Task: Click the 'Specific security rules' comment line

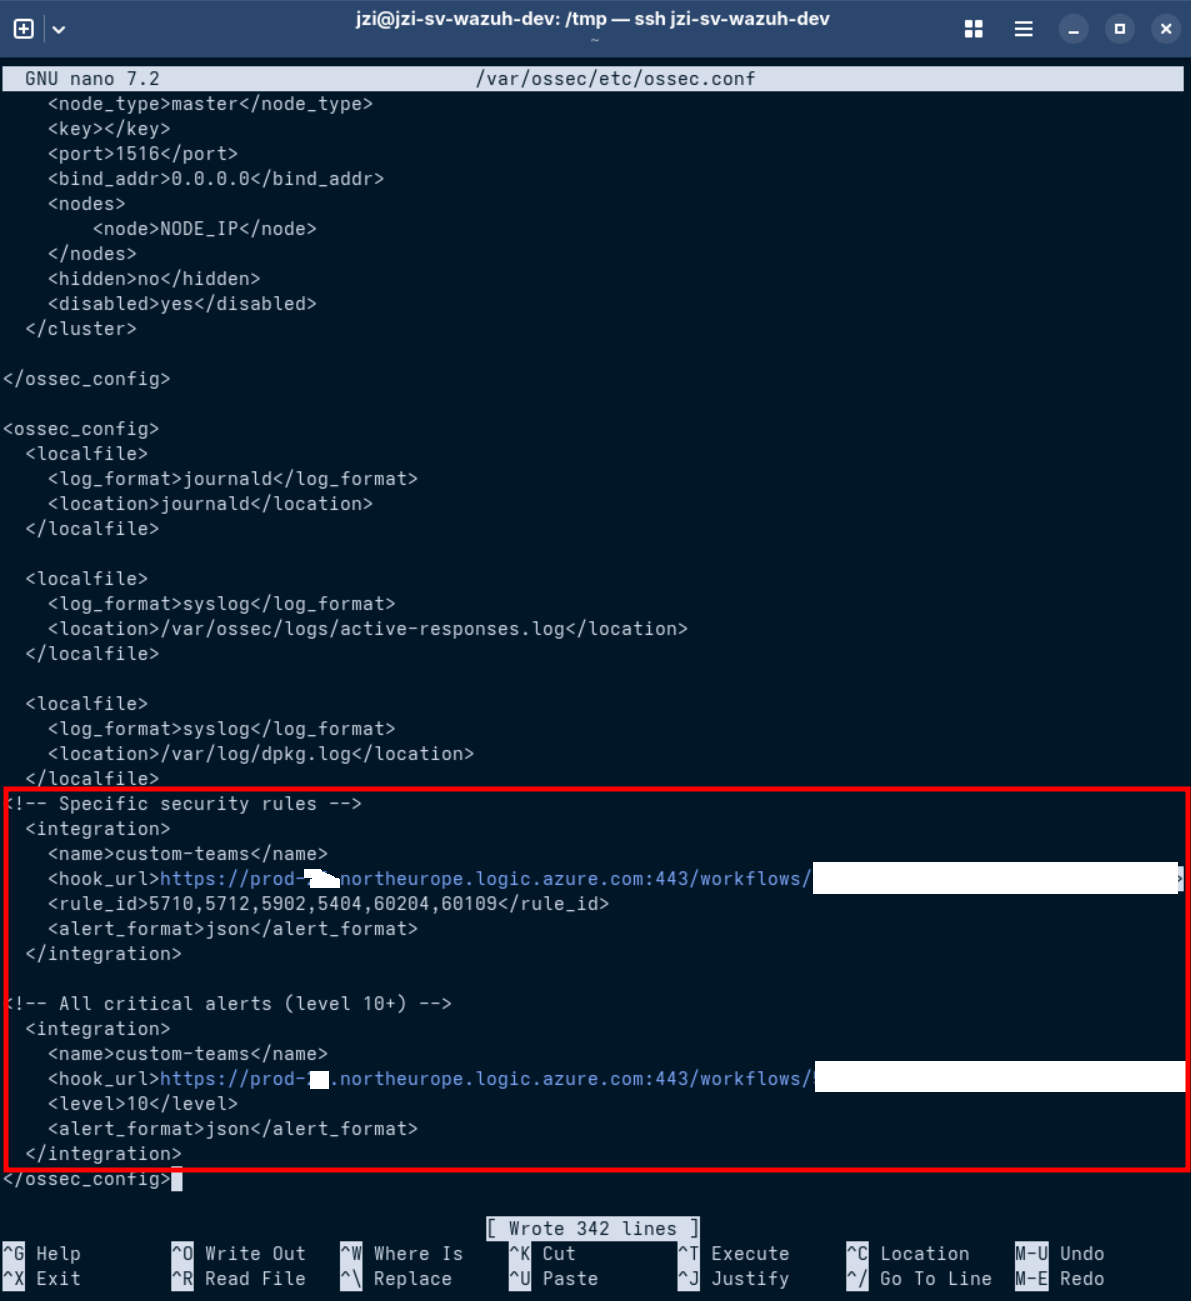Action: point(183,804)
